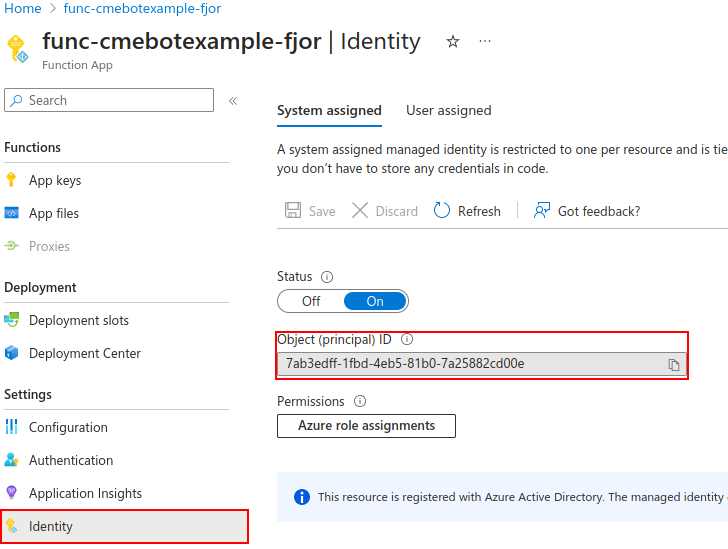The height and width of the screenshot is (549, 728).
Task: Favorite this resource with the star icon
Action: click(x=453, y=42)
